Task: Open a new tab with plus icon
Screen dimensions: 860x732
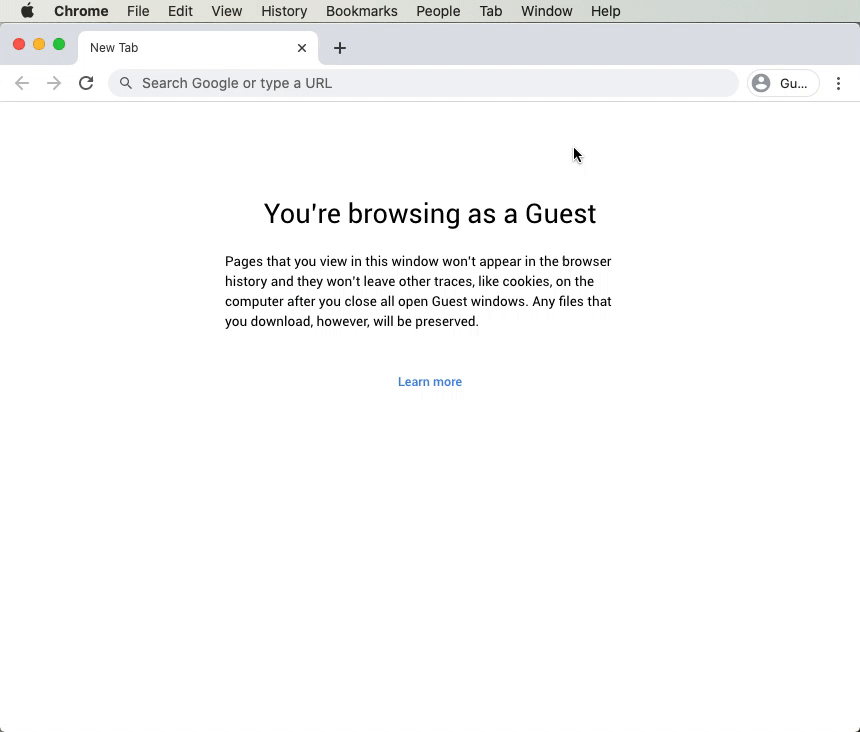Action: [x=340, y=48]
